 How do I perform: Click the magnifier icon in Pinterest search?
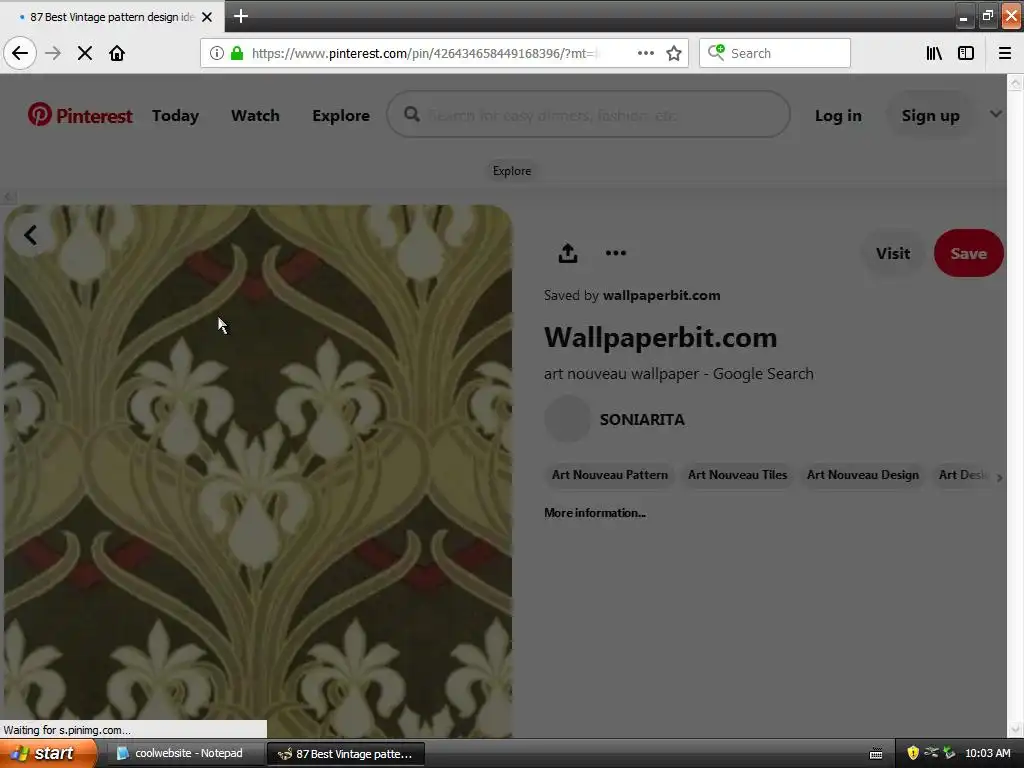click(x=411, y=114)
